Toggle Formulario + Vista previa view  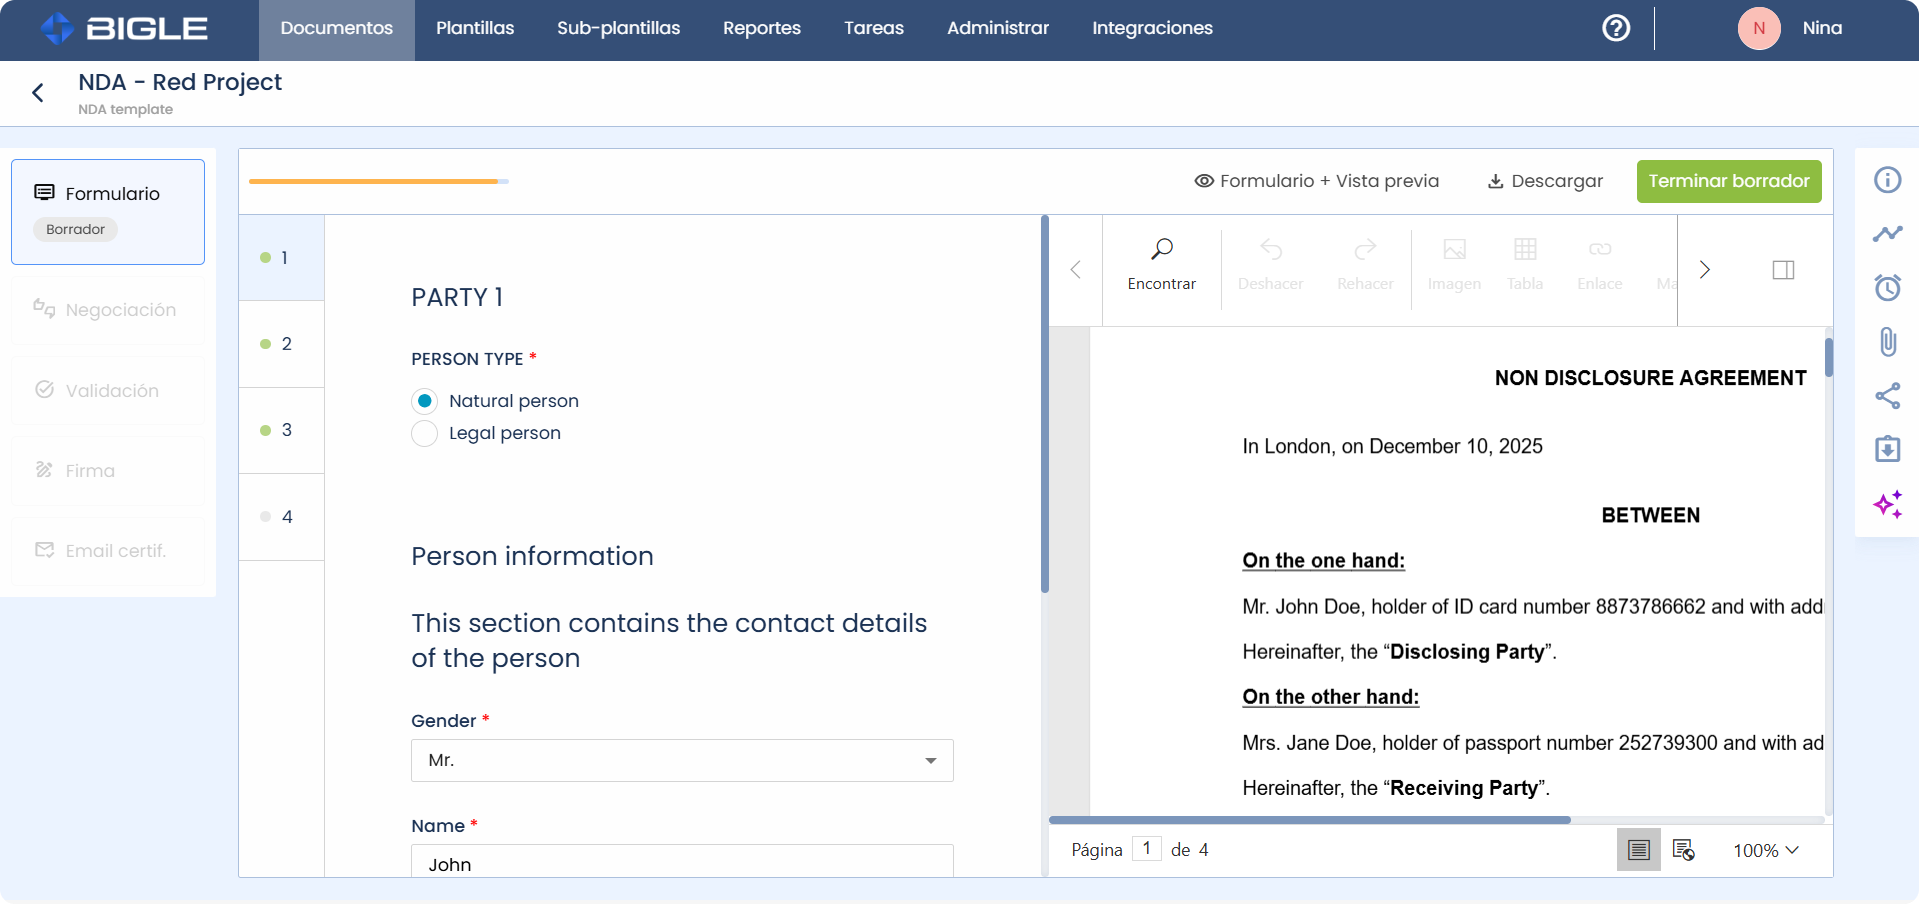click(x=1316, y=181)
